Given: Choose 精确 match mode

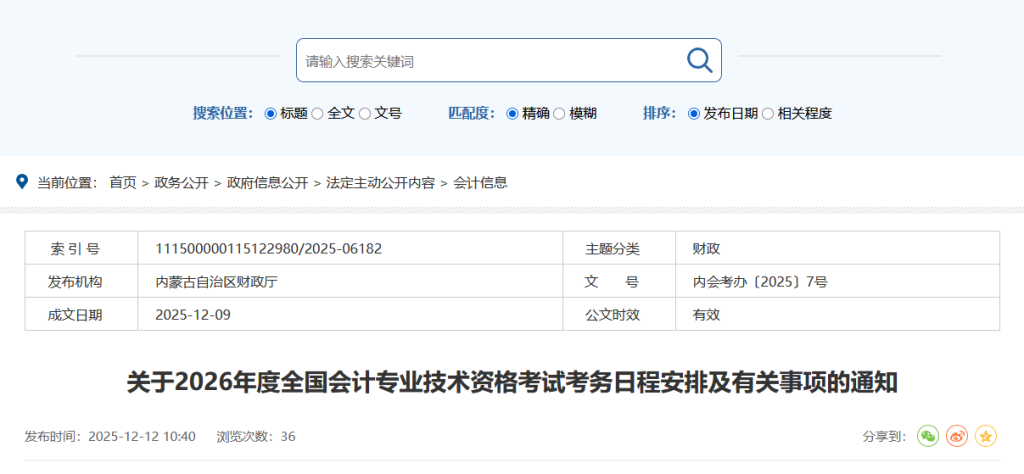Looking at the screenshot, I should pyautogui.click(x=512, y=114).
